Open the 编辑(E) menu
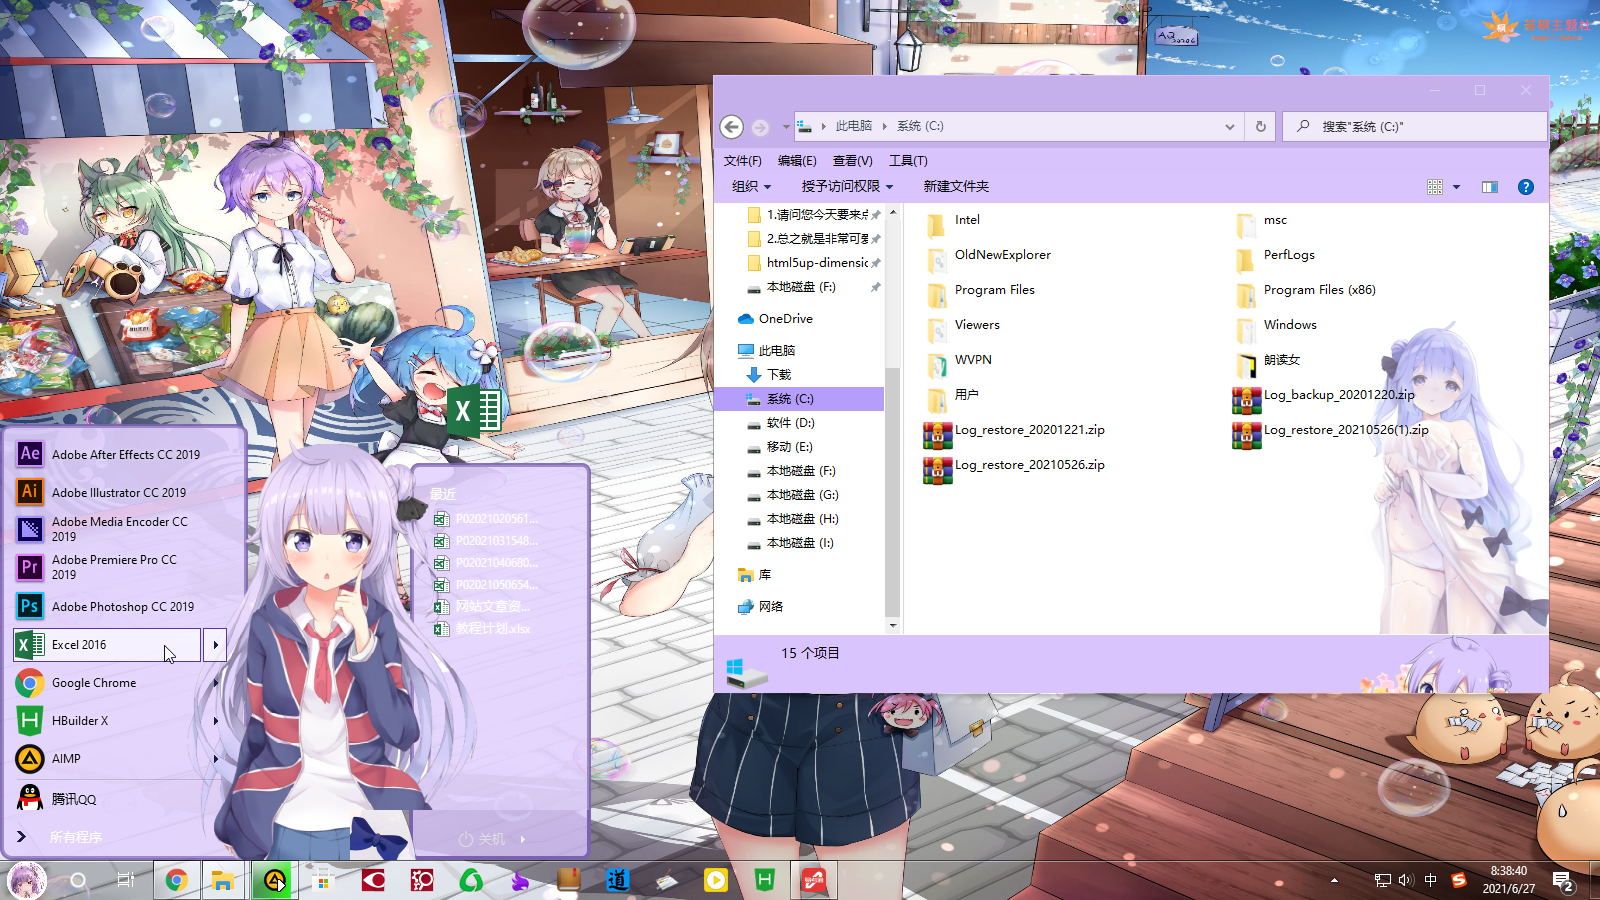 [x=797, y=161]
